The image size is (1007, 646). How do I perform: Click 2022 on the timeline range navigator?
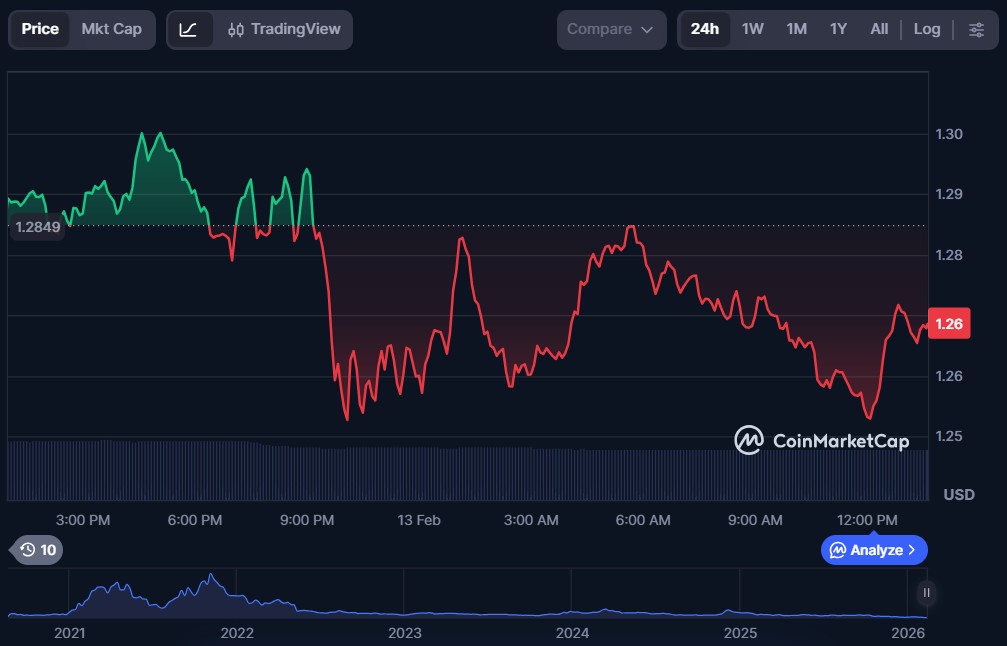pyautogui.click(x=237, y=633)
